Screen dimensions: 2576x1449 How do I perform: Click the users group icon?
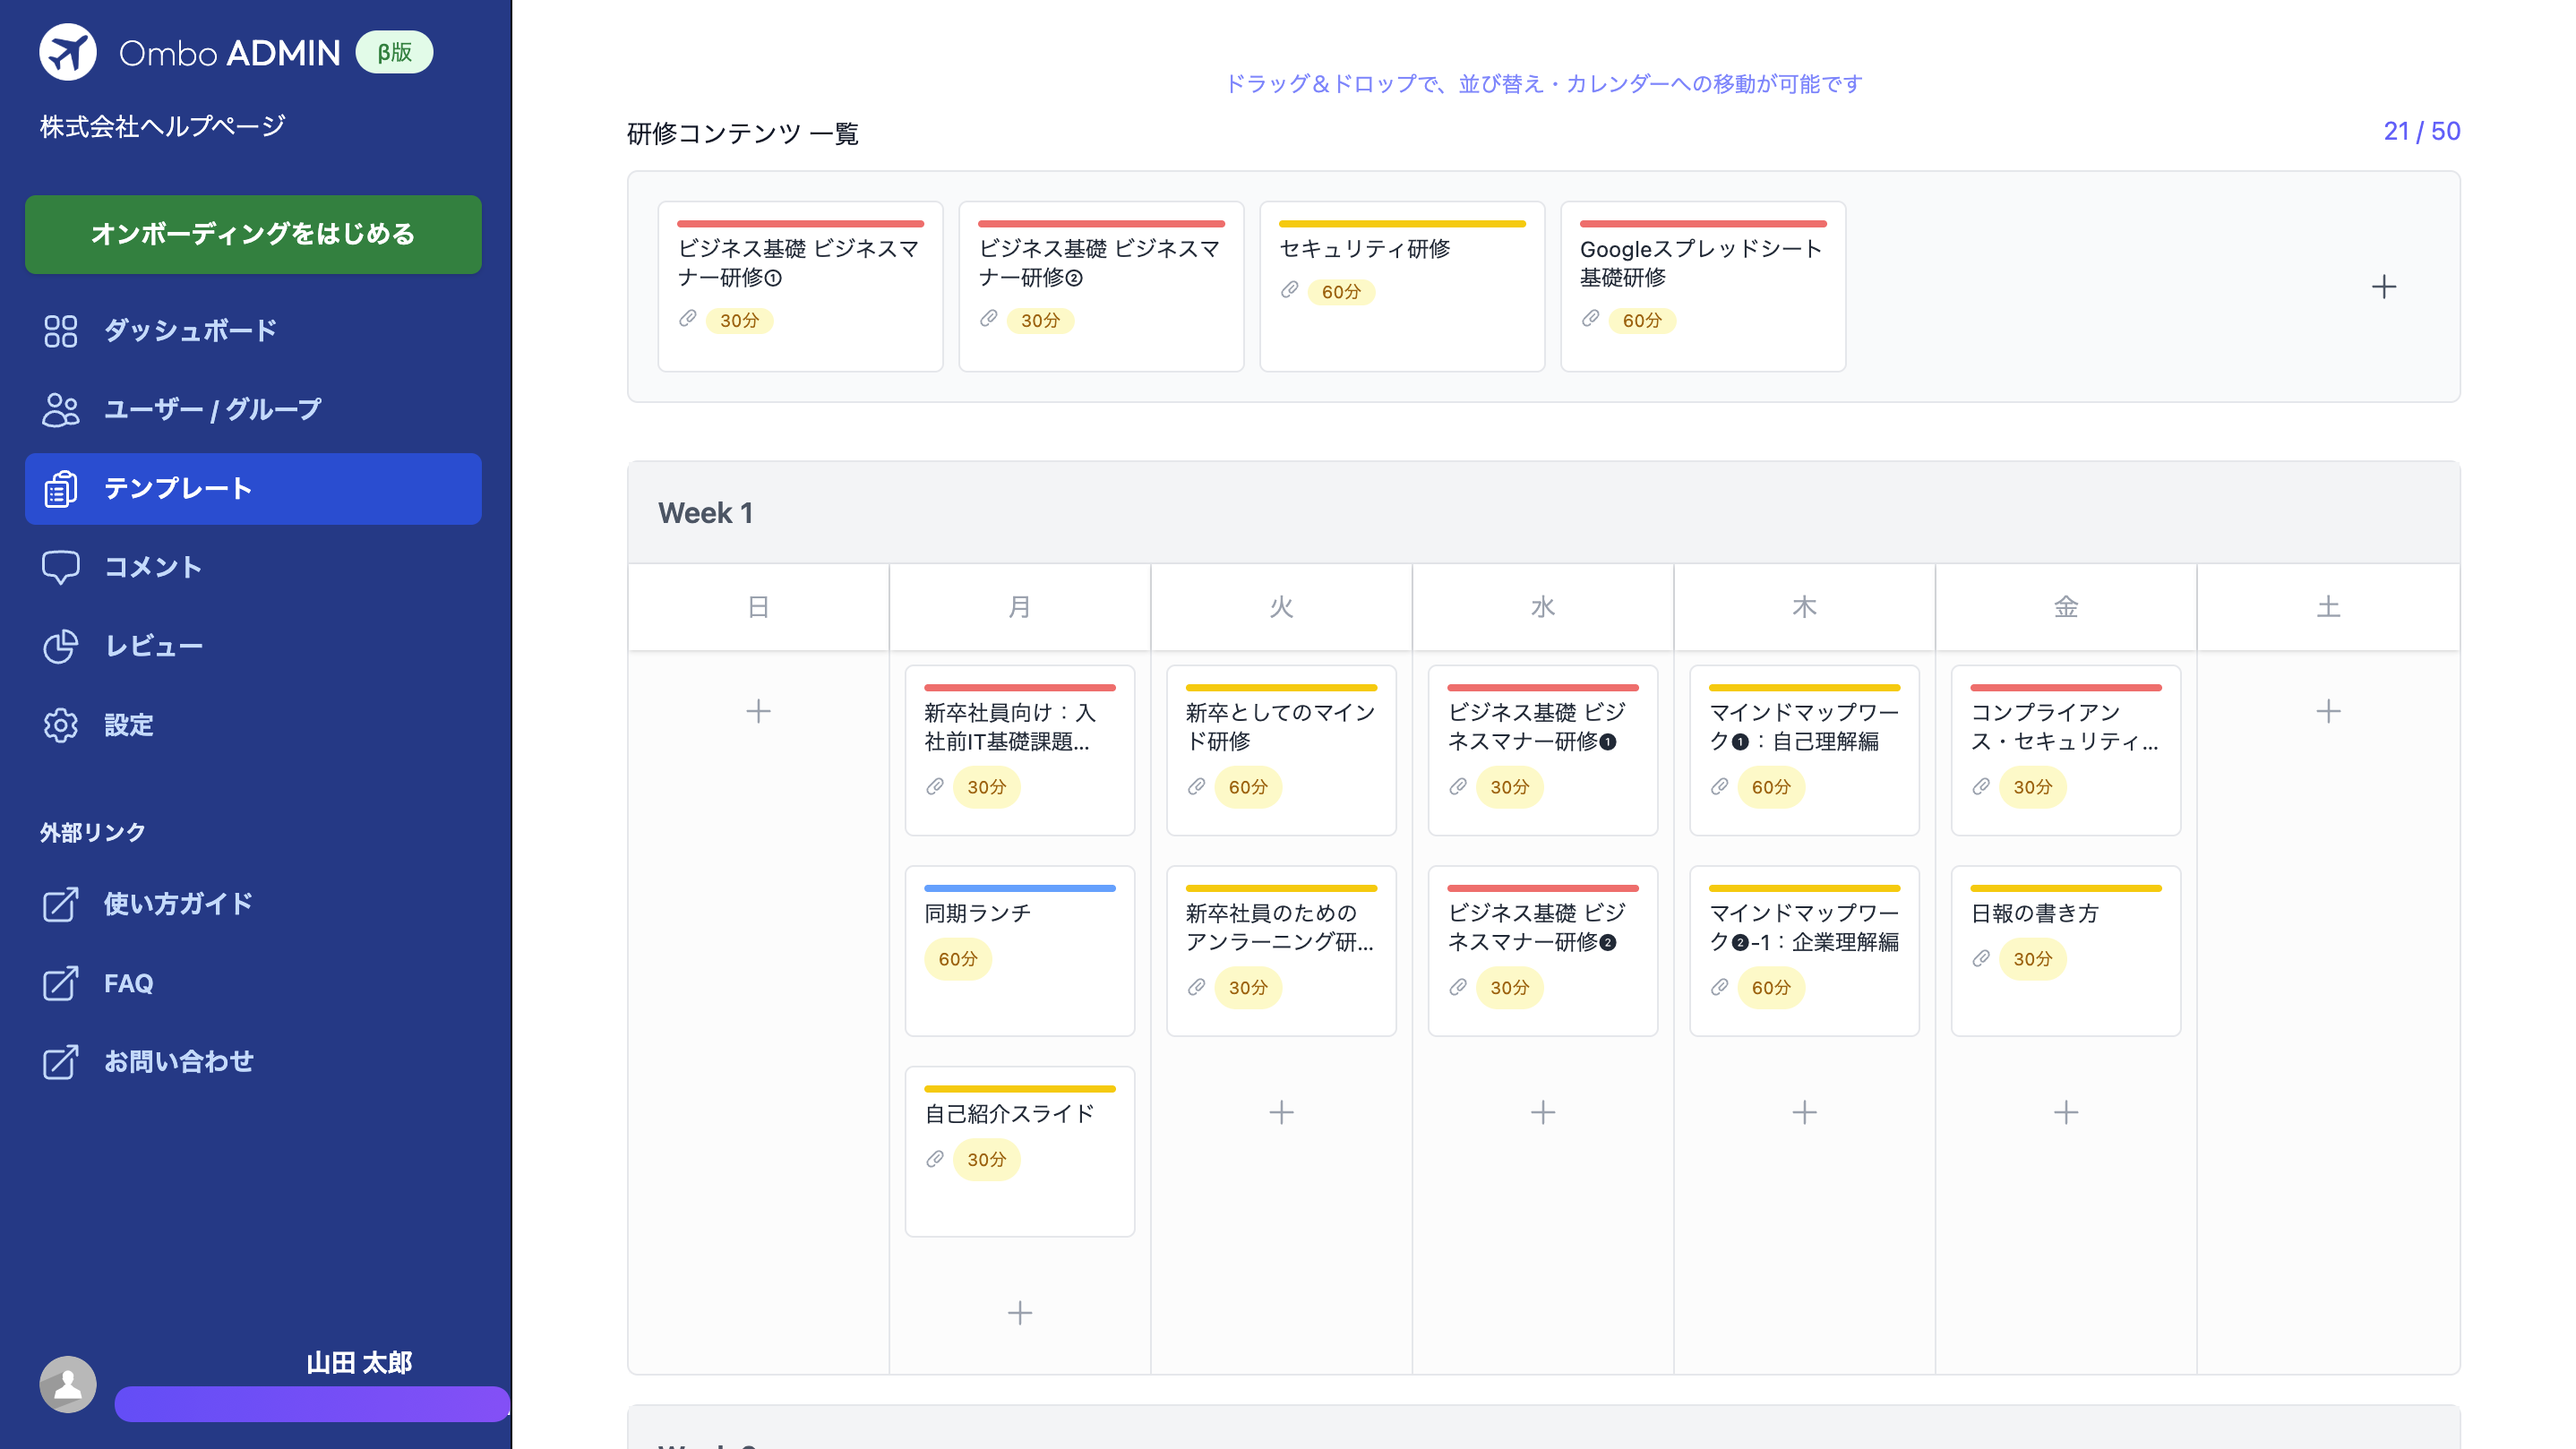pyautogui.click(x=60, y=410)
